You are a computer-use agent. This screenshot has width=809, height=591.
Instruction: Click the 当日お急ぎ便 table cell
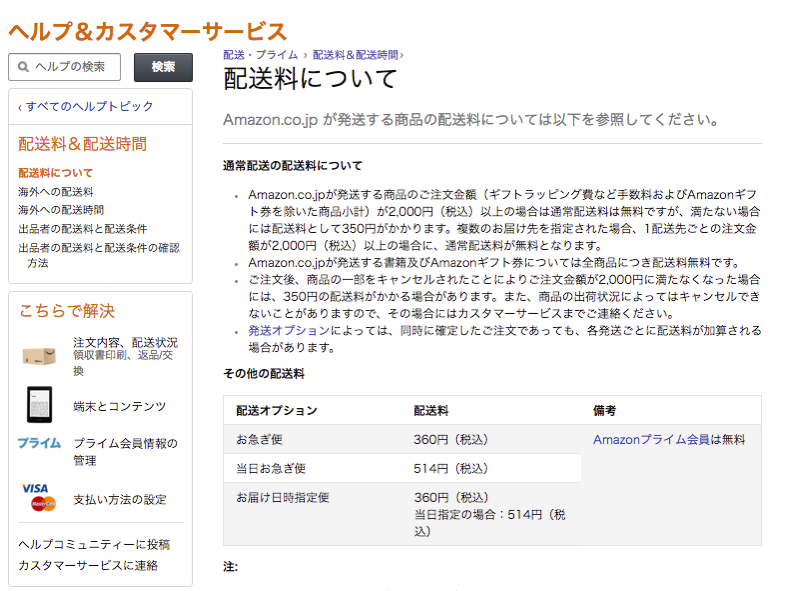click(x=271, y=468)
